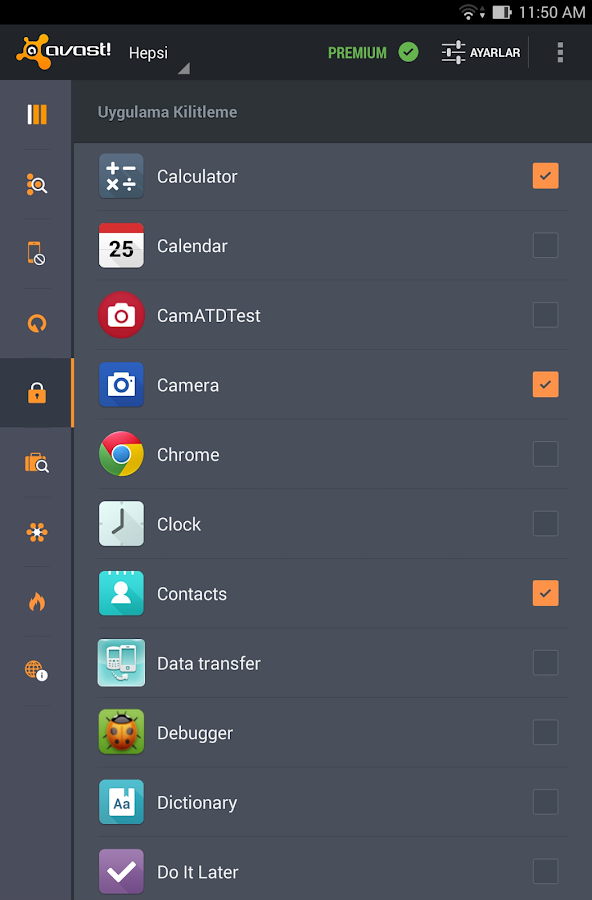This screenshot has height=900, width=592.
Task: Open the app locking padlock icon
Action: (x=36, y=393)
